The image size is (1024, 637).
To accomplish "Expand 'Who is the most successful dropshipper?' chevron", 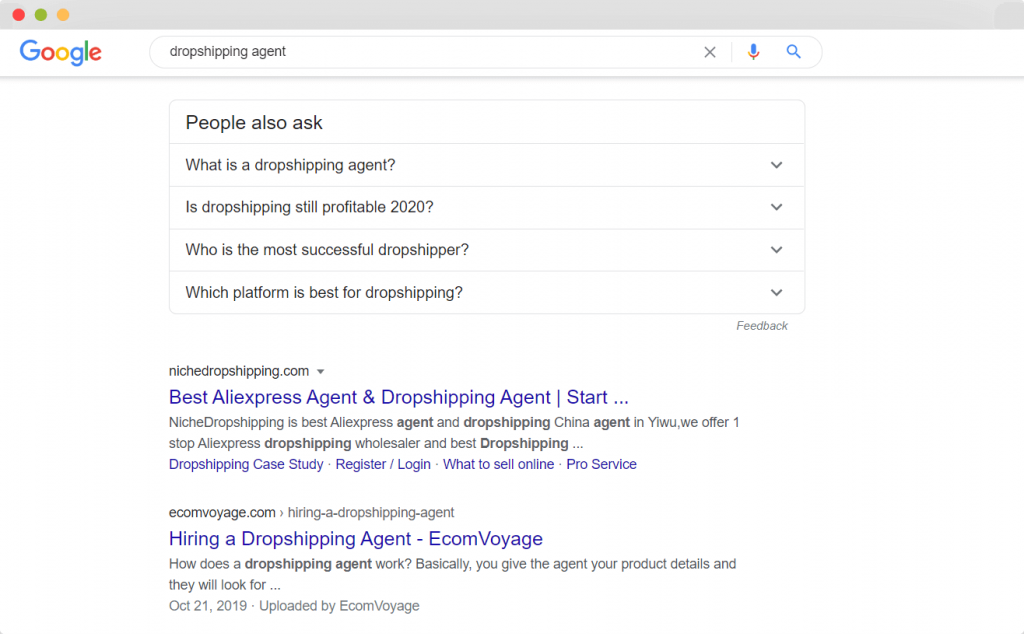I will point(776,250).
